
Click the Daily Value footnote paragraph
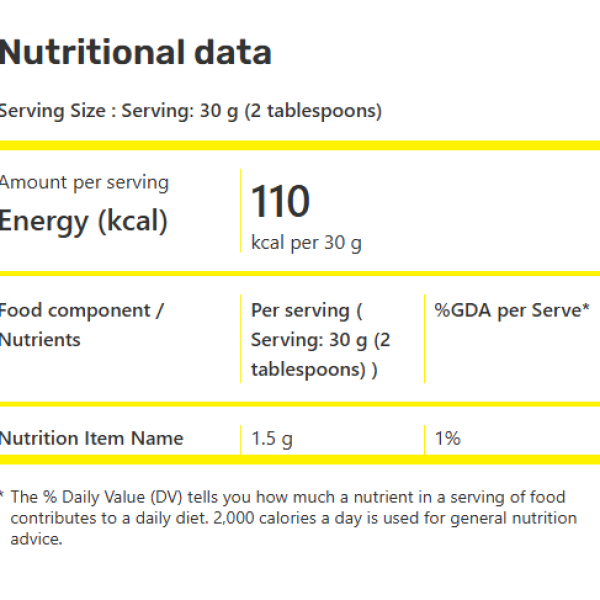coord(290,517)
